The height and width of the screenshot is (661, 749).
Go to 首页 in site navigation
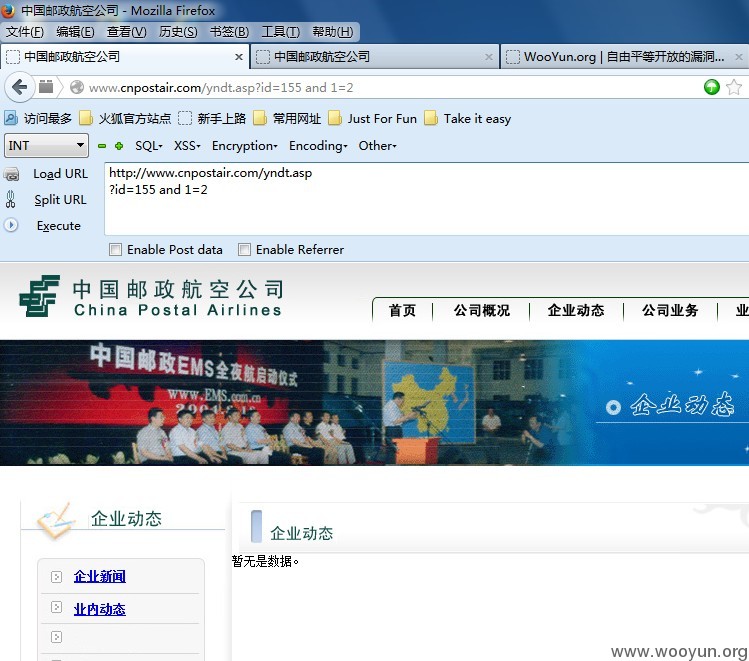(x=402, y=310)
